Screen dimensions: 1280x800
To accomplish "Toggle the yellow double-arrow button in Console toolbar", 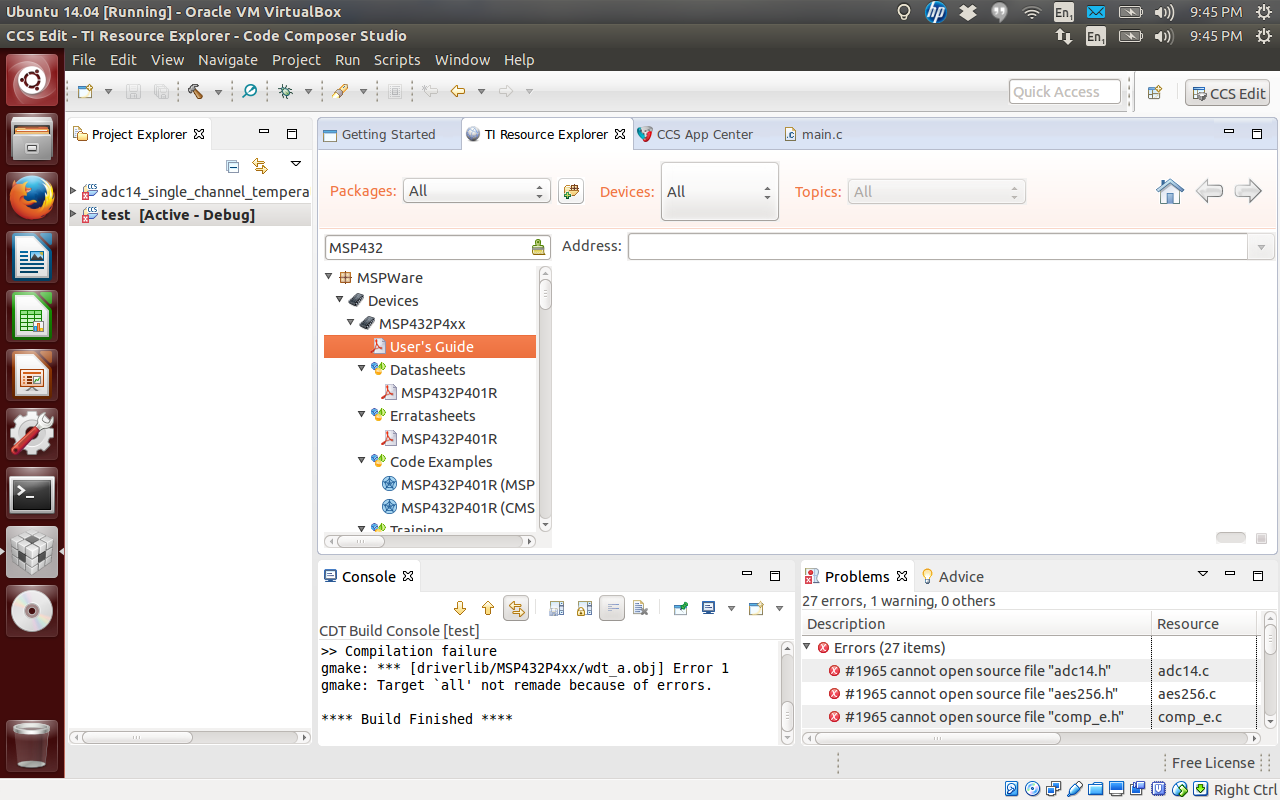I will tap(516, 608).
